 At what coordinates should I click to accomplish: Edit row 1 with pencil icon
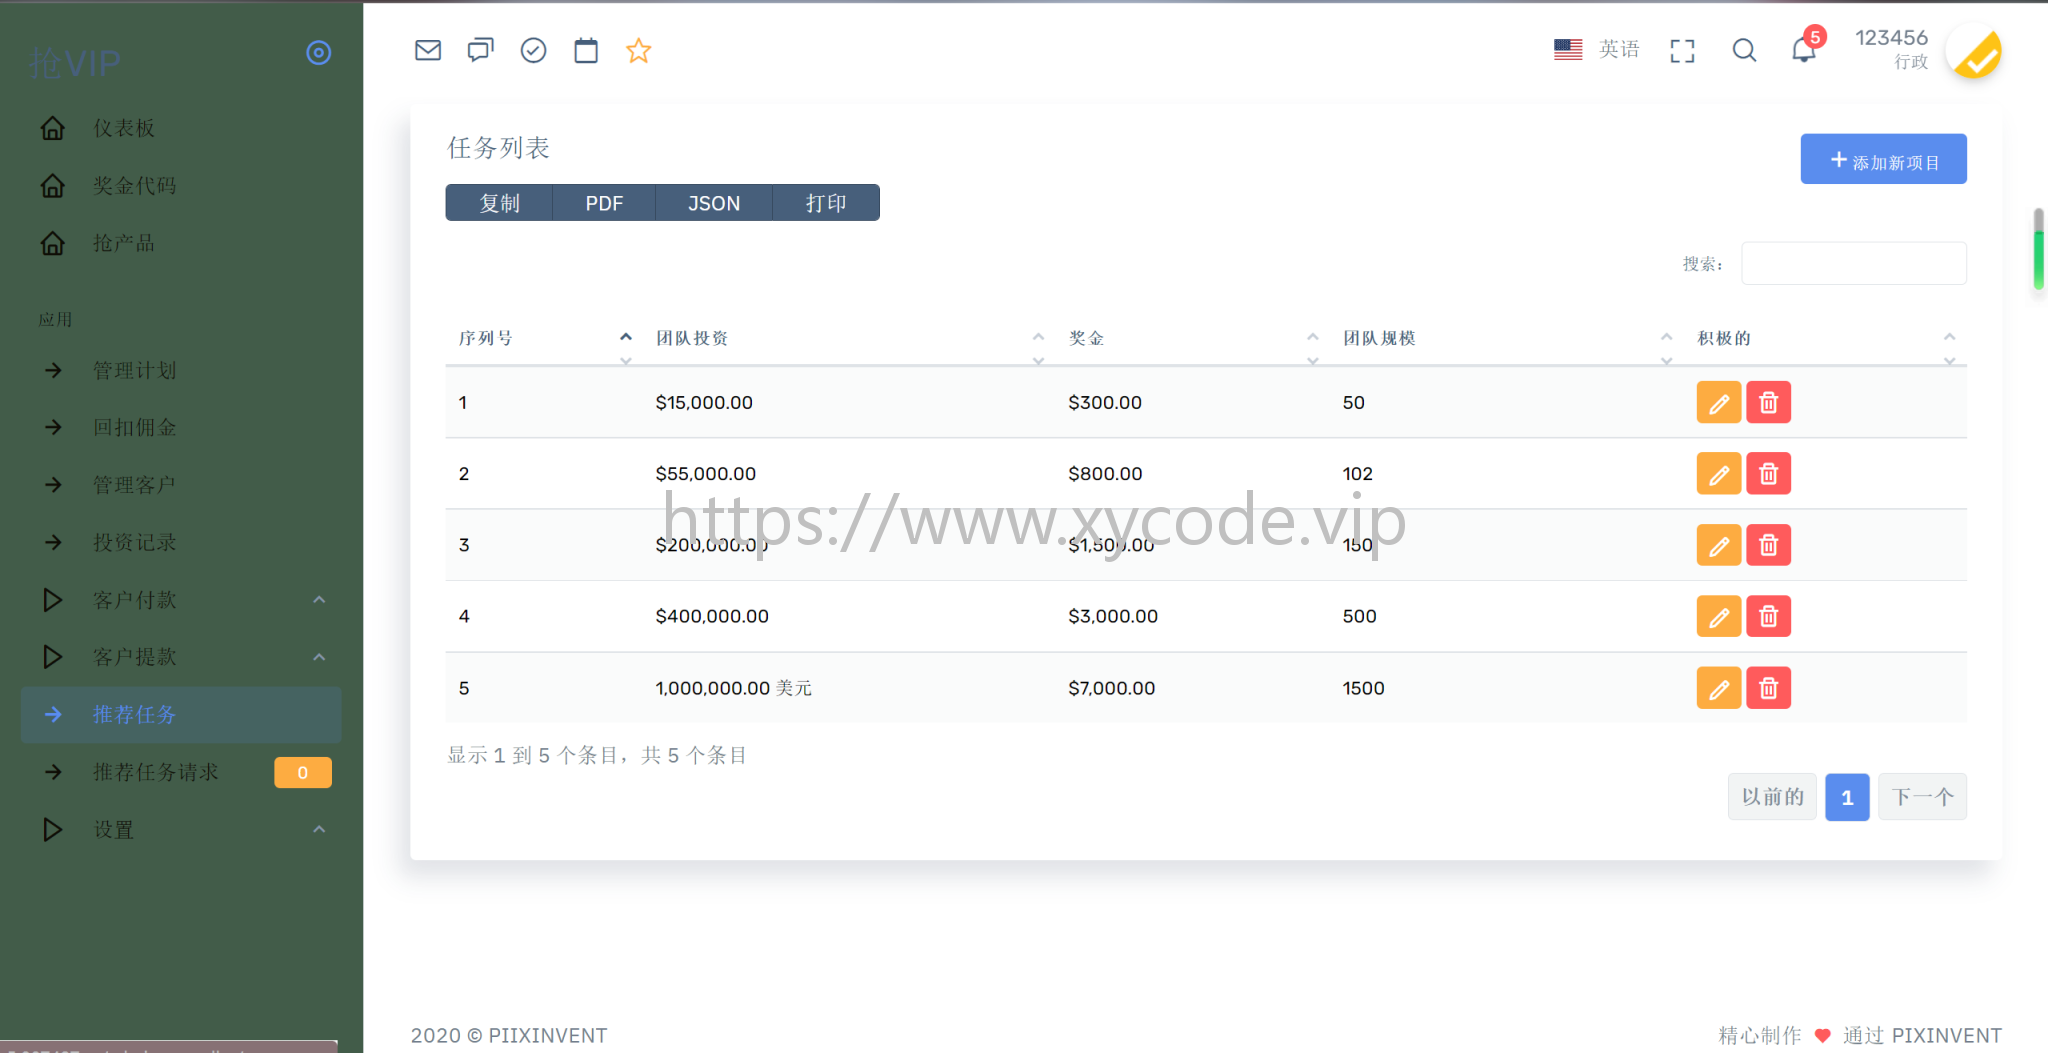(x=1719, y=403)
